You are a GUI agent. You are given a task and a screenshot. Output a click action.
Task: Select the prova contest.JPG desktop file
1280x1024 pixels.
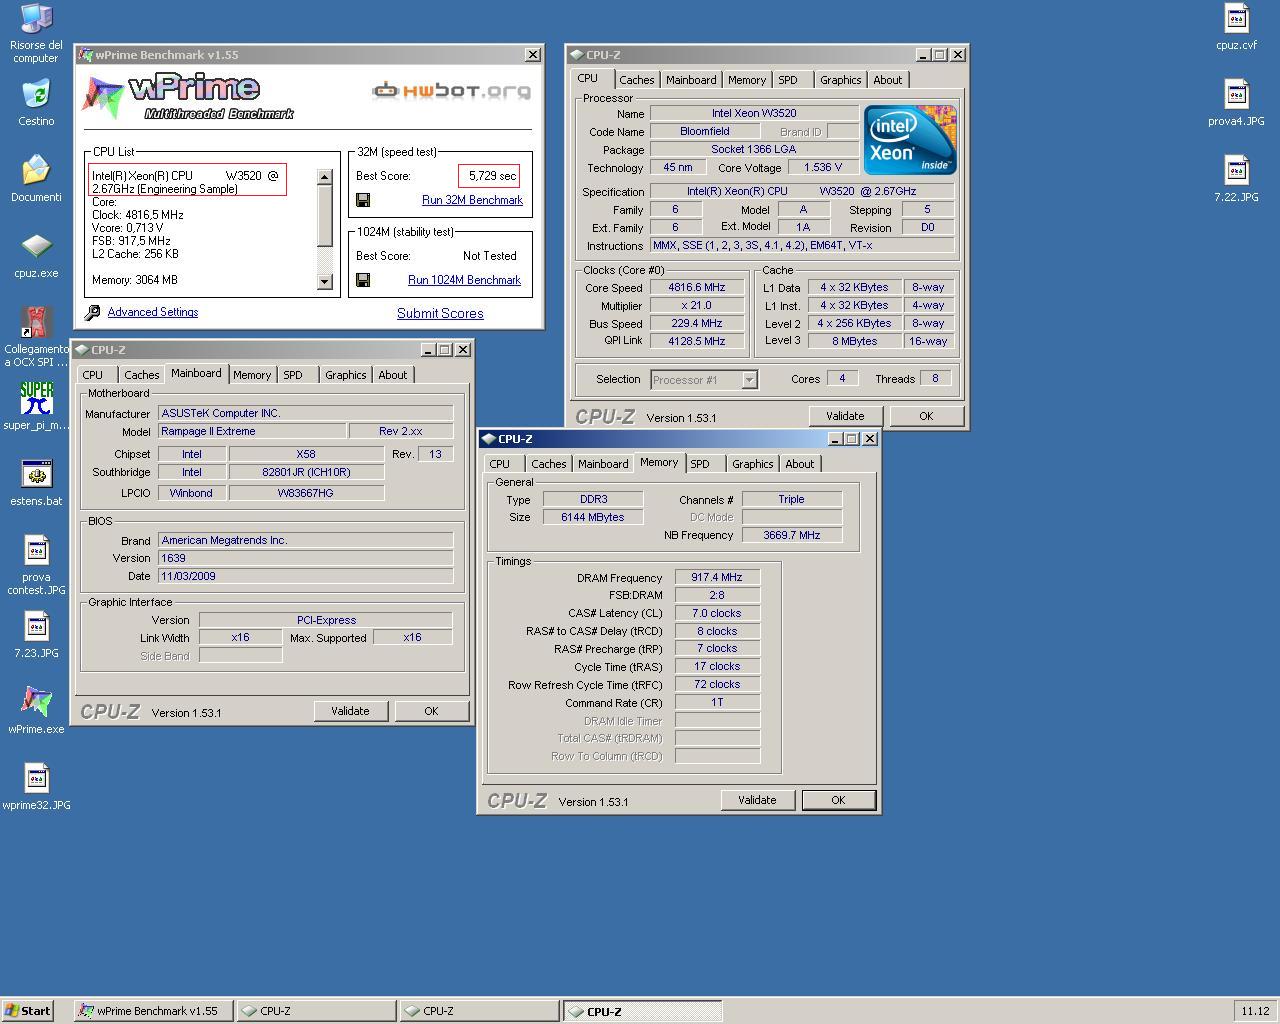[36, 565]
